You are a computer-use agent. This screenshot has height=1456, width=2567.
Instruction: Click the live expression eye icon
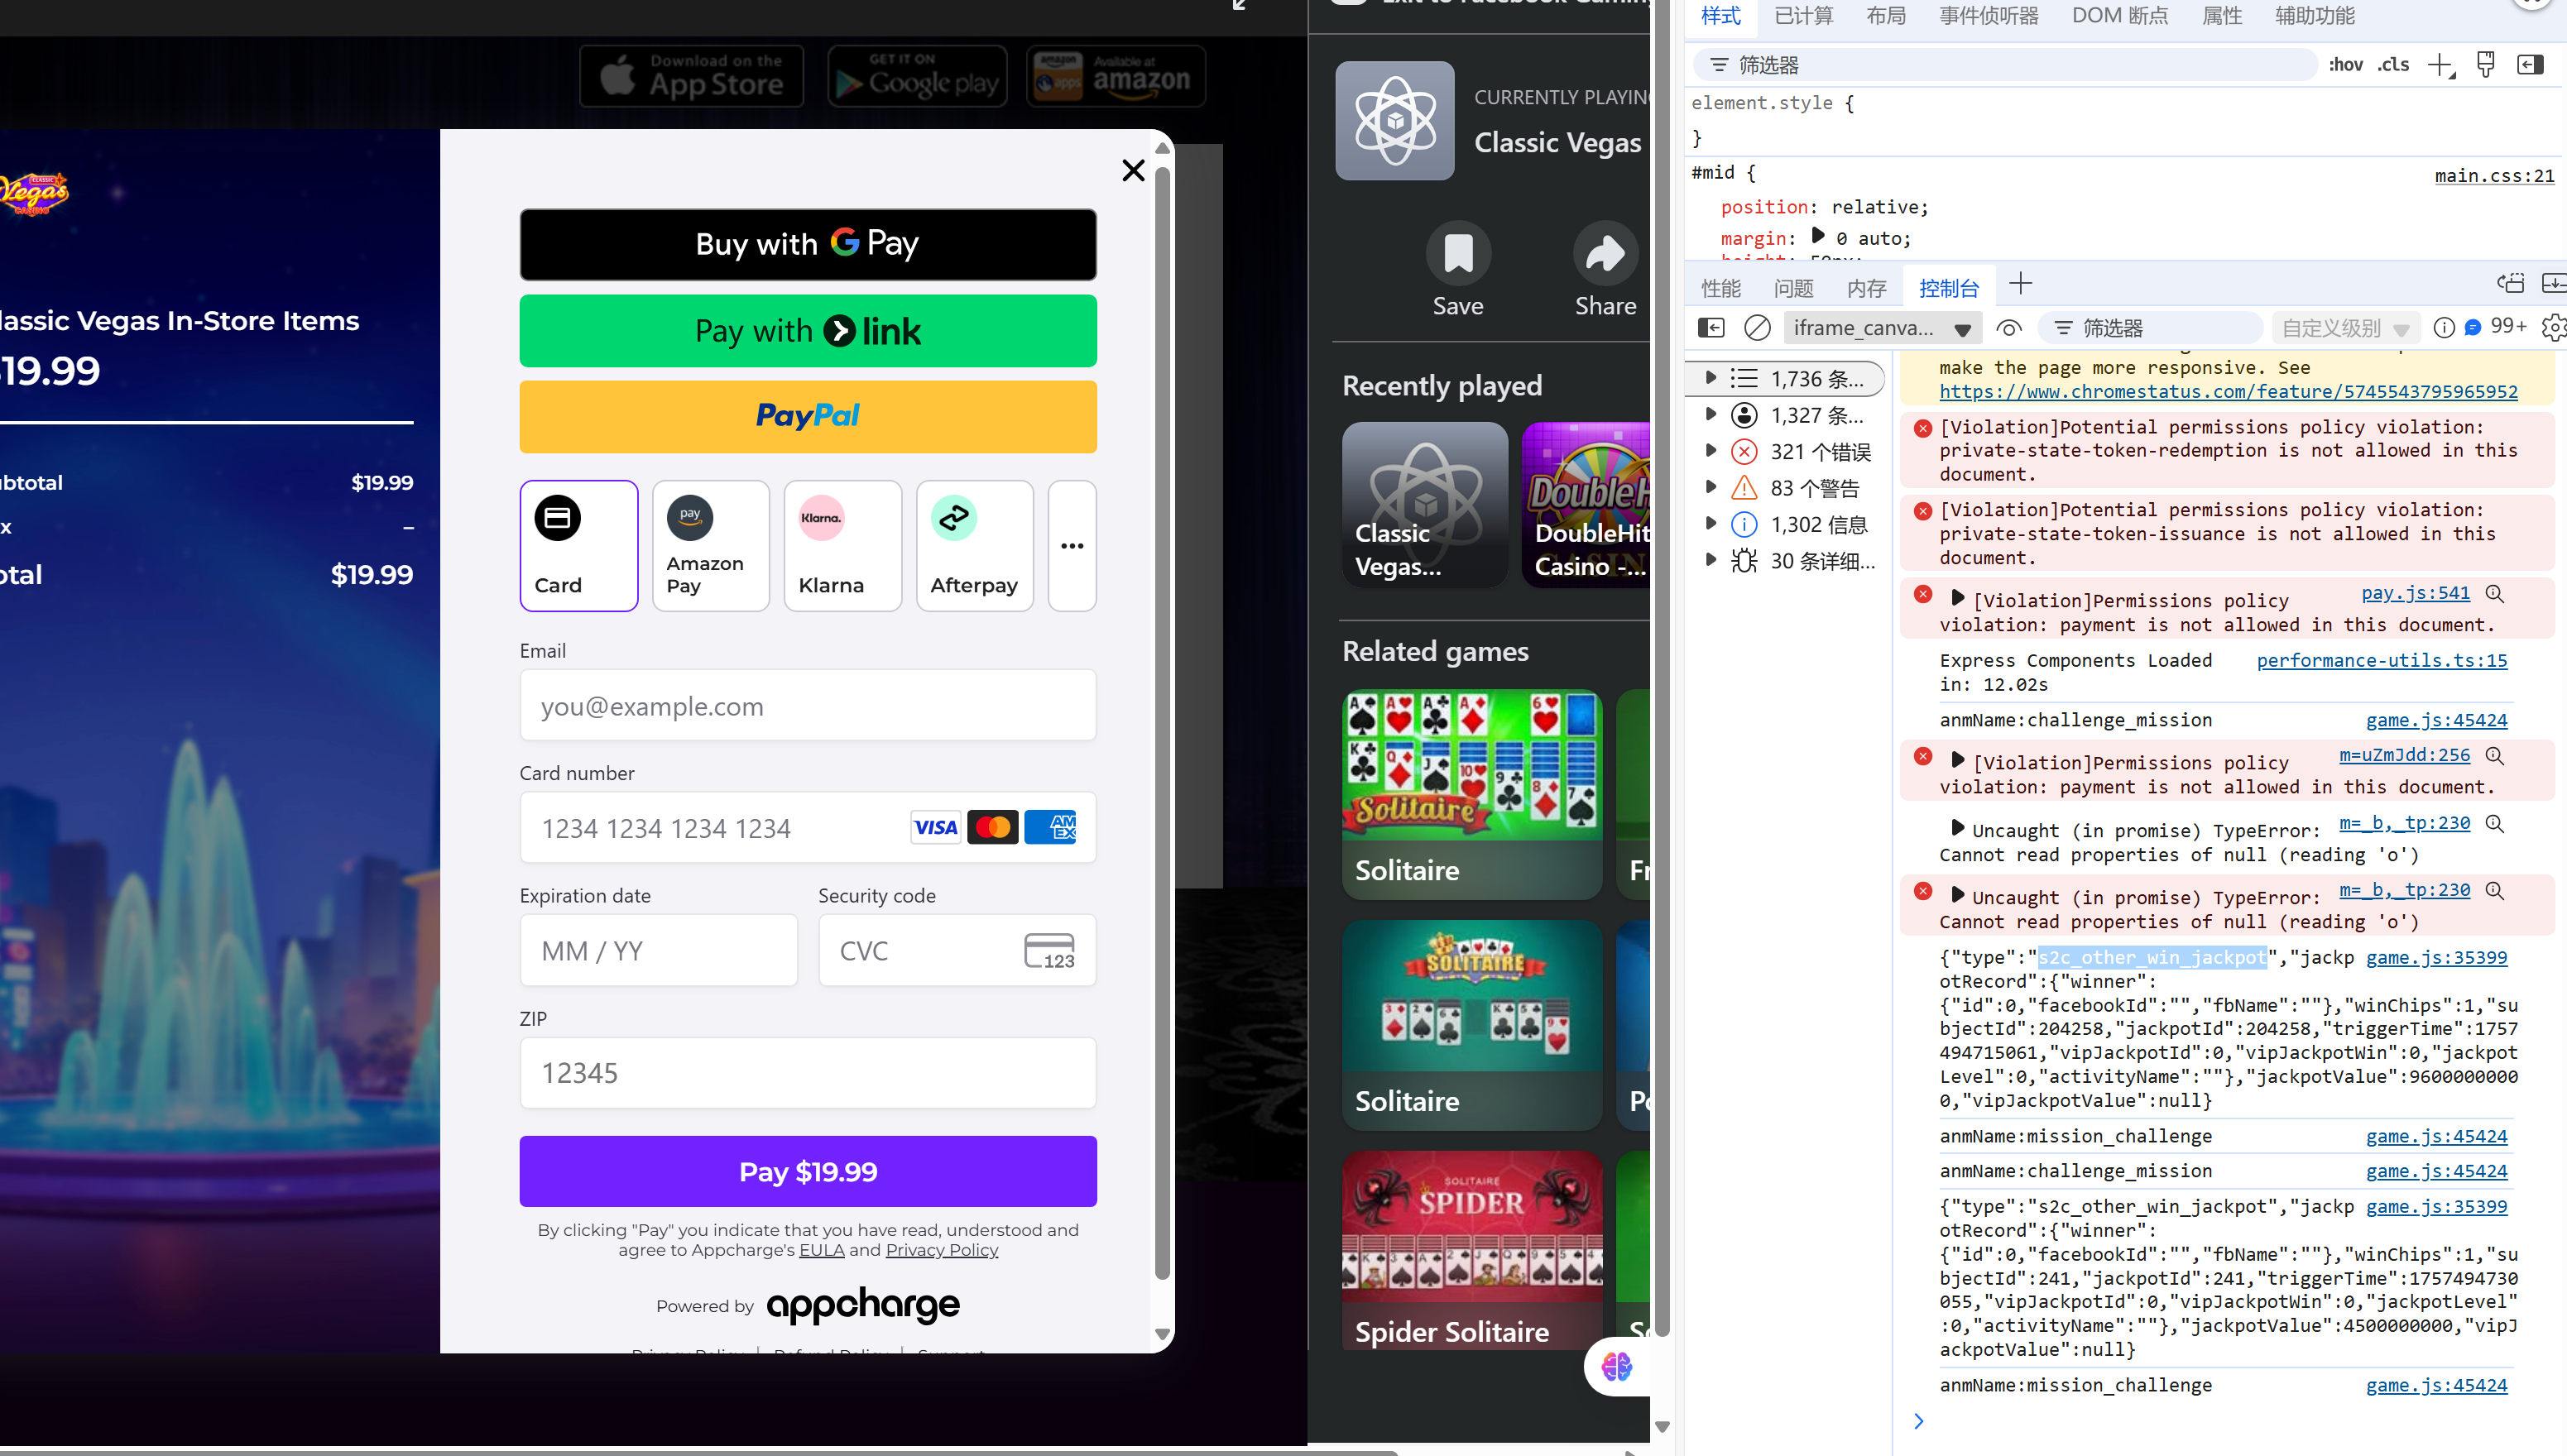point(2009,328)
